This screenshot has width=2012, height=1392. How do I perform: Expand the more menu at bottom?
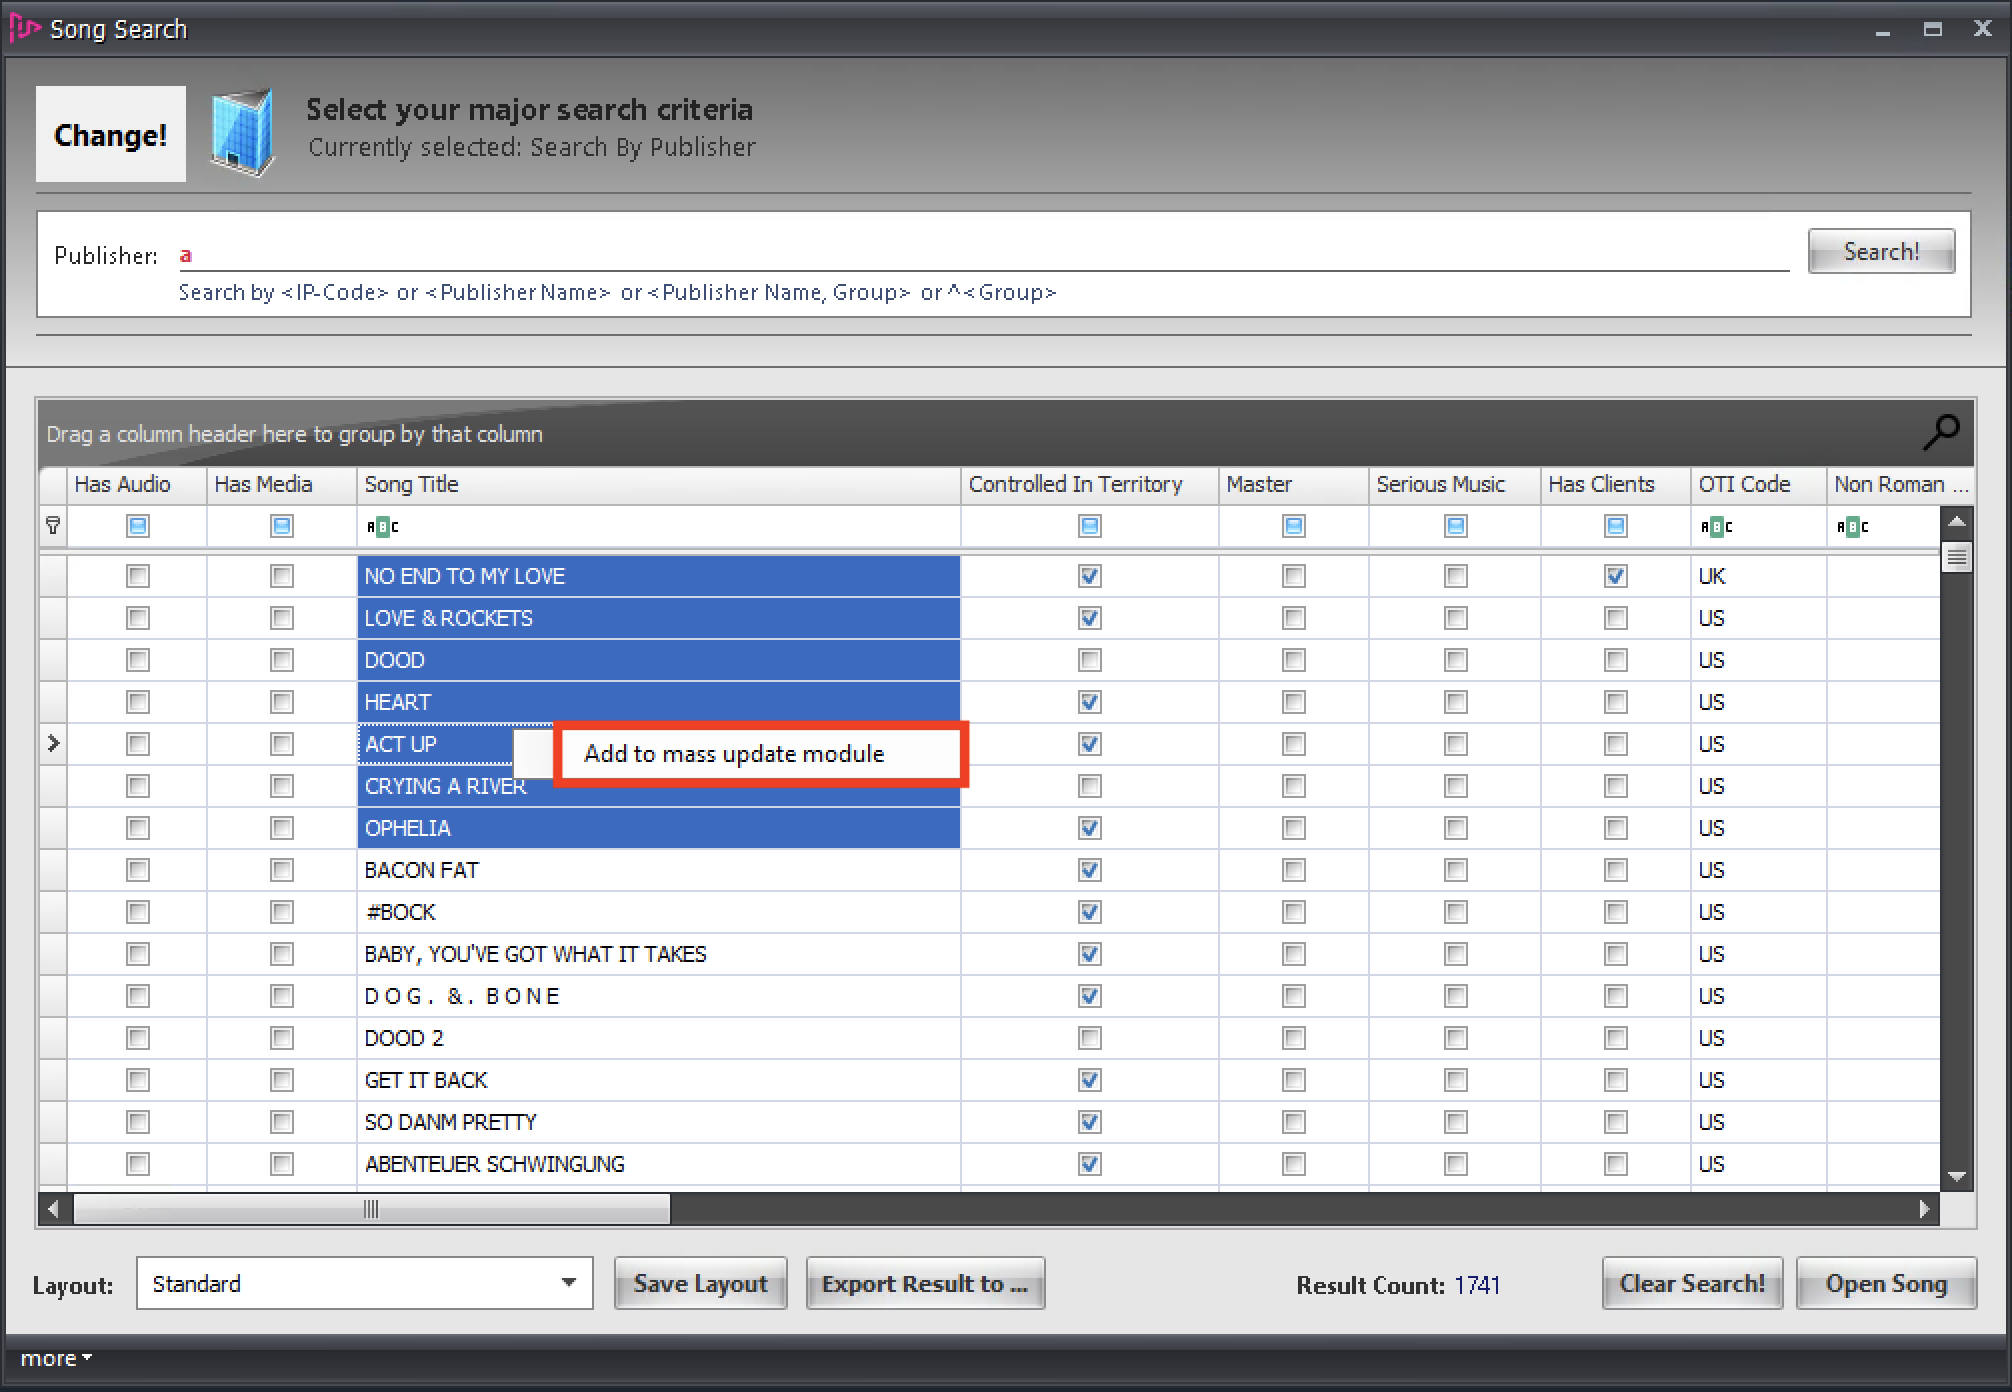tap(56, 1358)
